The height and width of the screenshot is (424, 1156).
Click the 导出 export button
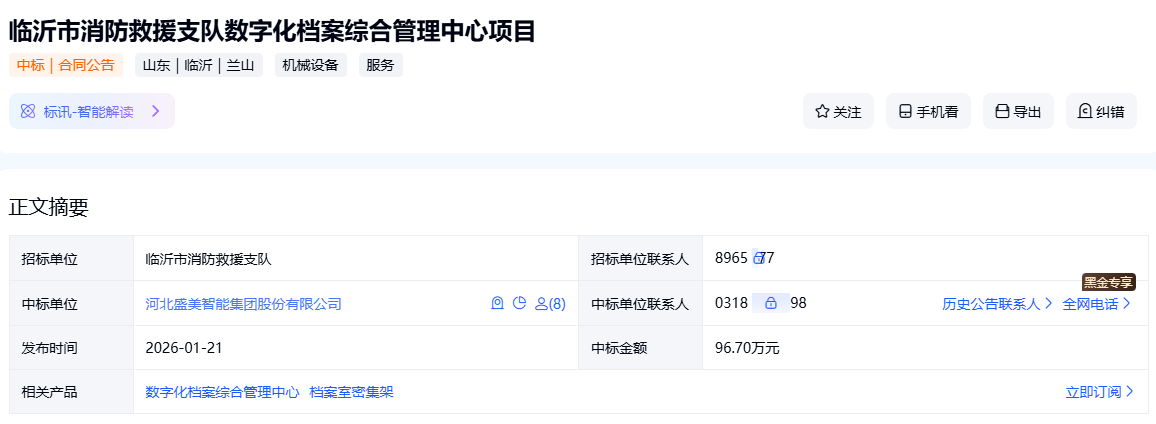pyautogui.click(x=1018, y=112)
